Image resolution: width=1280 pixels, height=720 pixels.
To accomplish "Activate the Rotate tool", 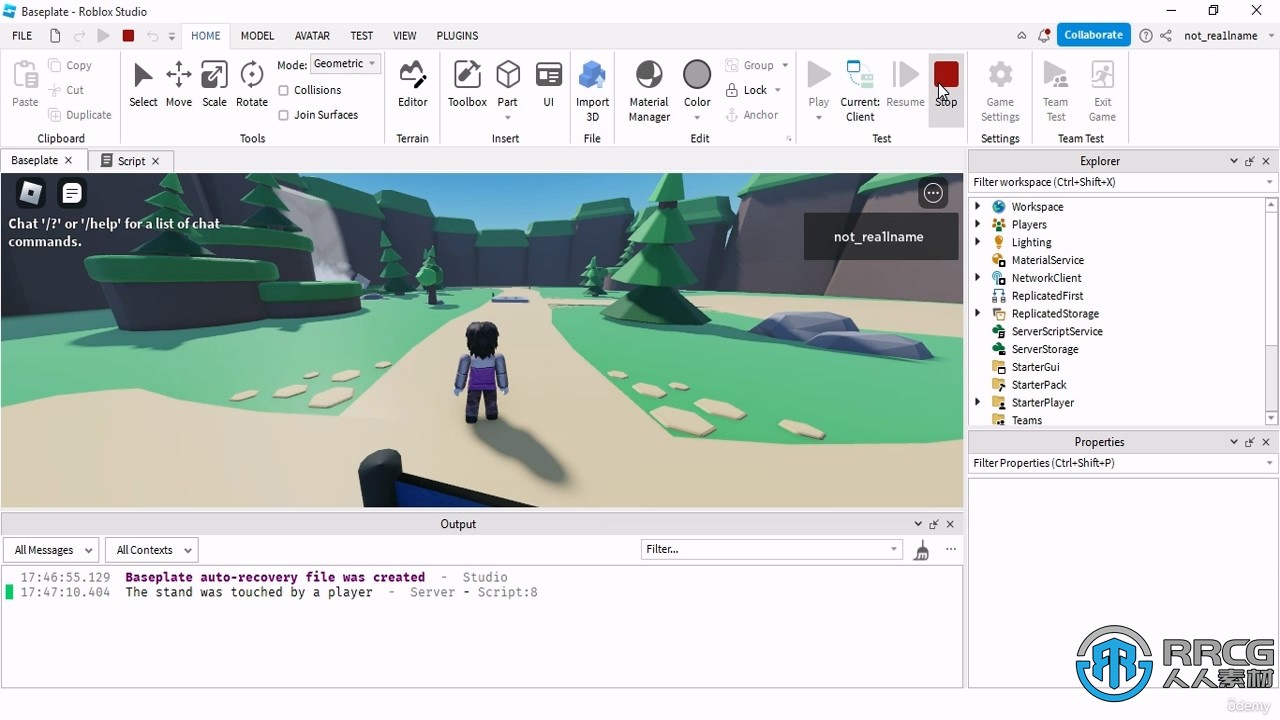I will pos(252,75).
